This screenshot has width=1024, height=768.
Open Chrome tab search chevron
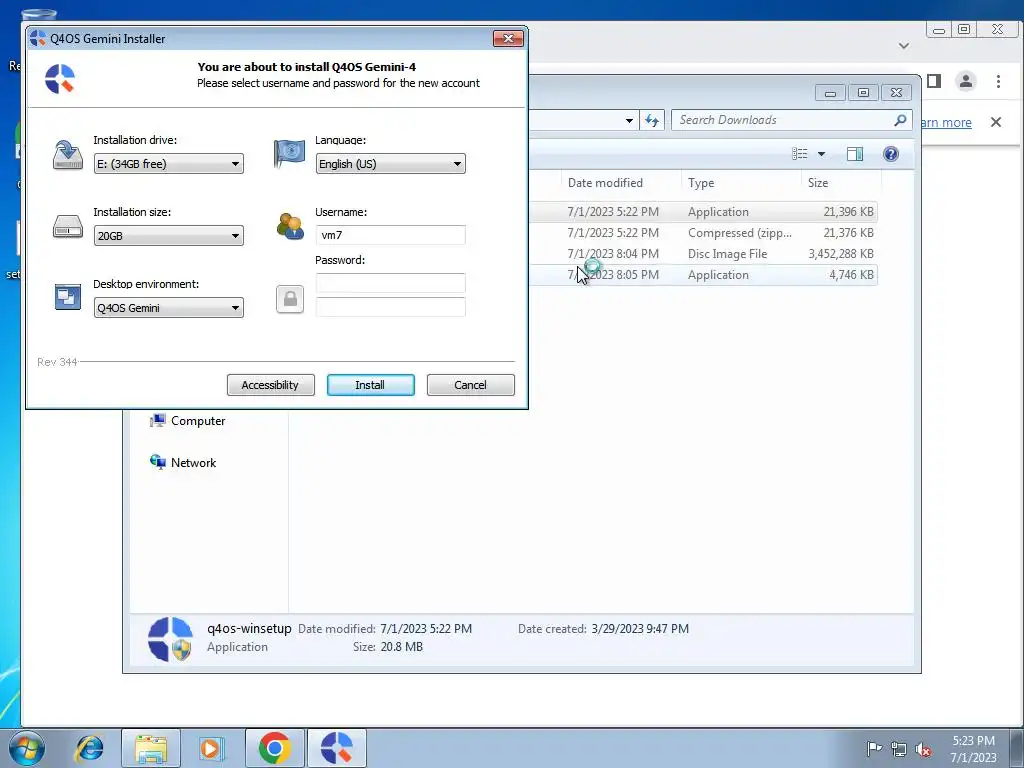click(904, 46)
